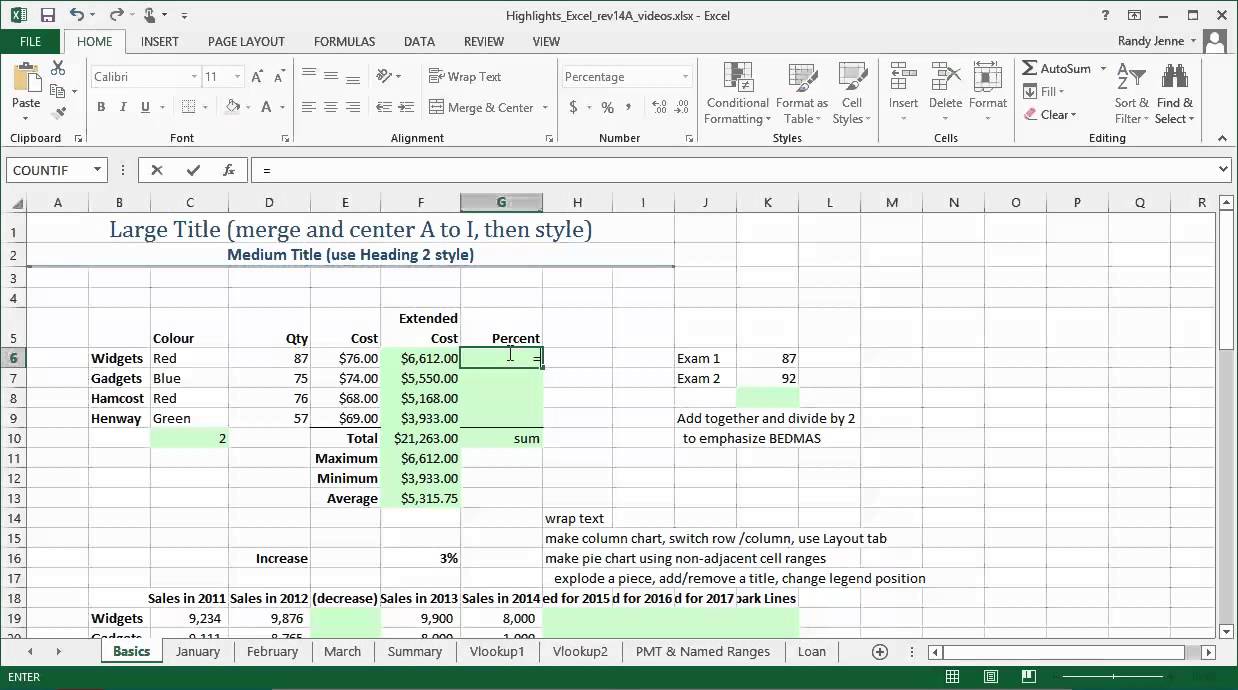Viewport: 1238px width, 690px height.
Task: Save the workbook from Quick Access Toolbar
Action: pyautogui.click(x=48, y=15)
